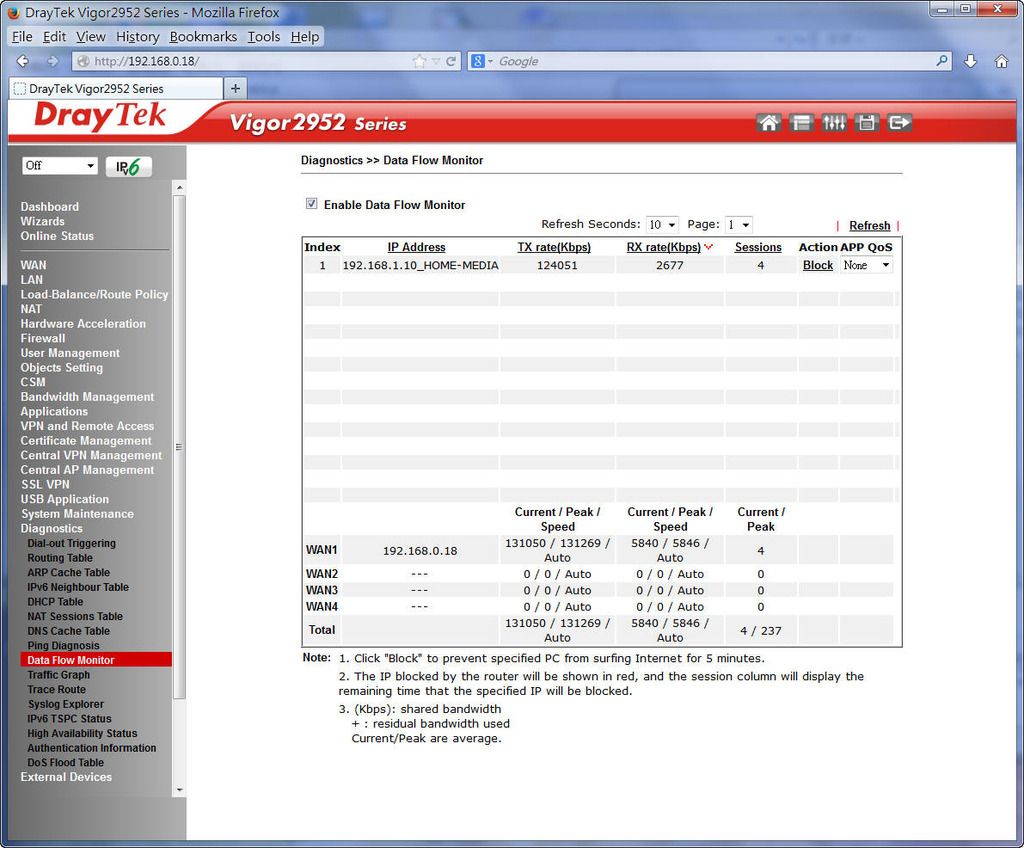Click the sidebar vertical scrollbar thumb
This screenshot has width=1024, height=848.
pyautogui.click(x=180, y=447)
